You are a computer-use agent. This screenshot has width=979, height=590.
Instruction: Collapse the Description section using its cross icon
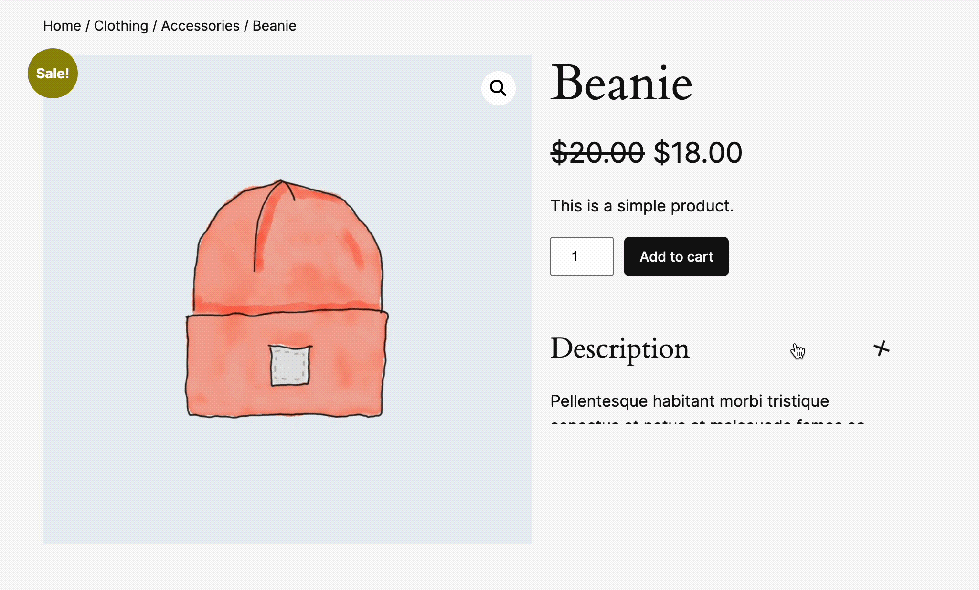click(x=881, y=348)
